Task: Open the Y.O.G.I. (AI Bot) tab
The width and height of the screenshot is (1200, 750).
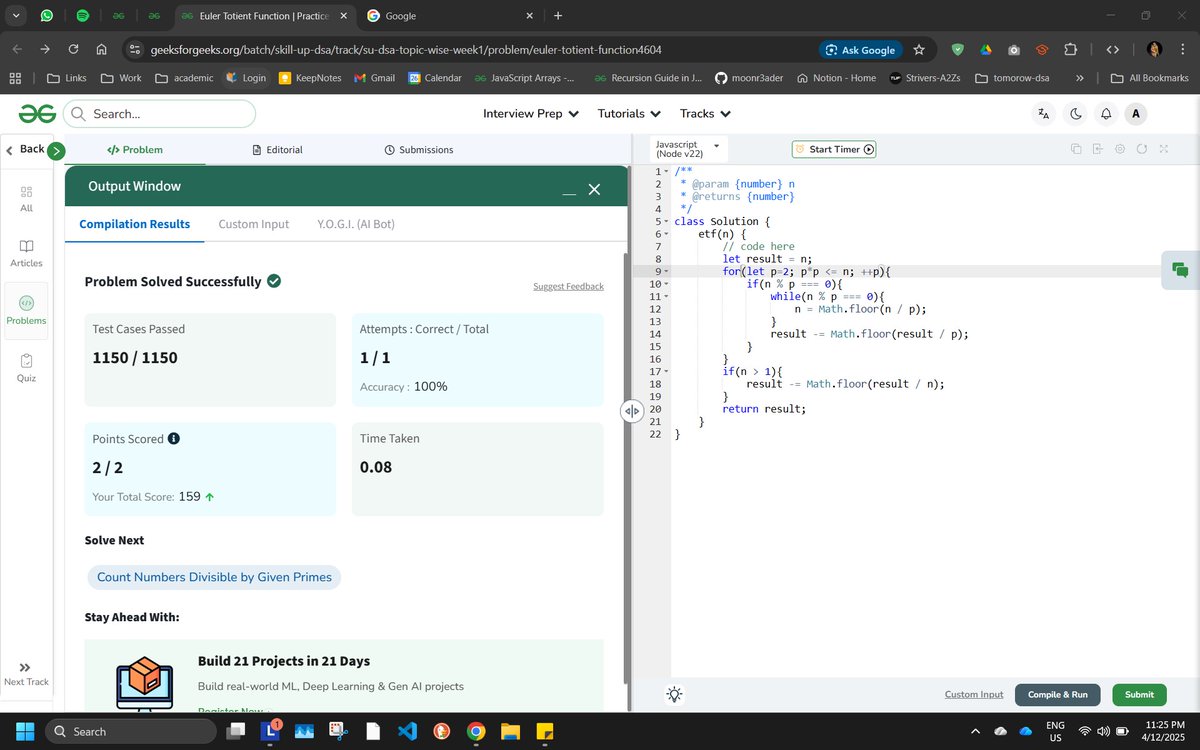Action: pos(356,224)
